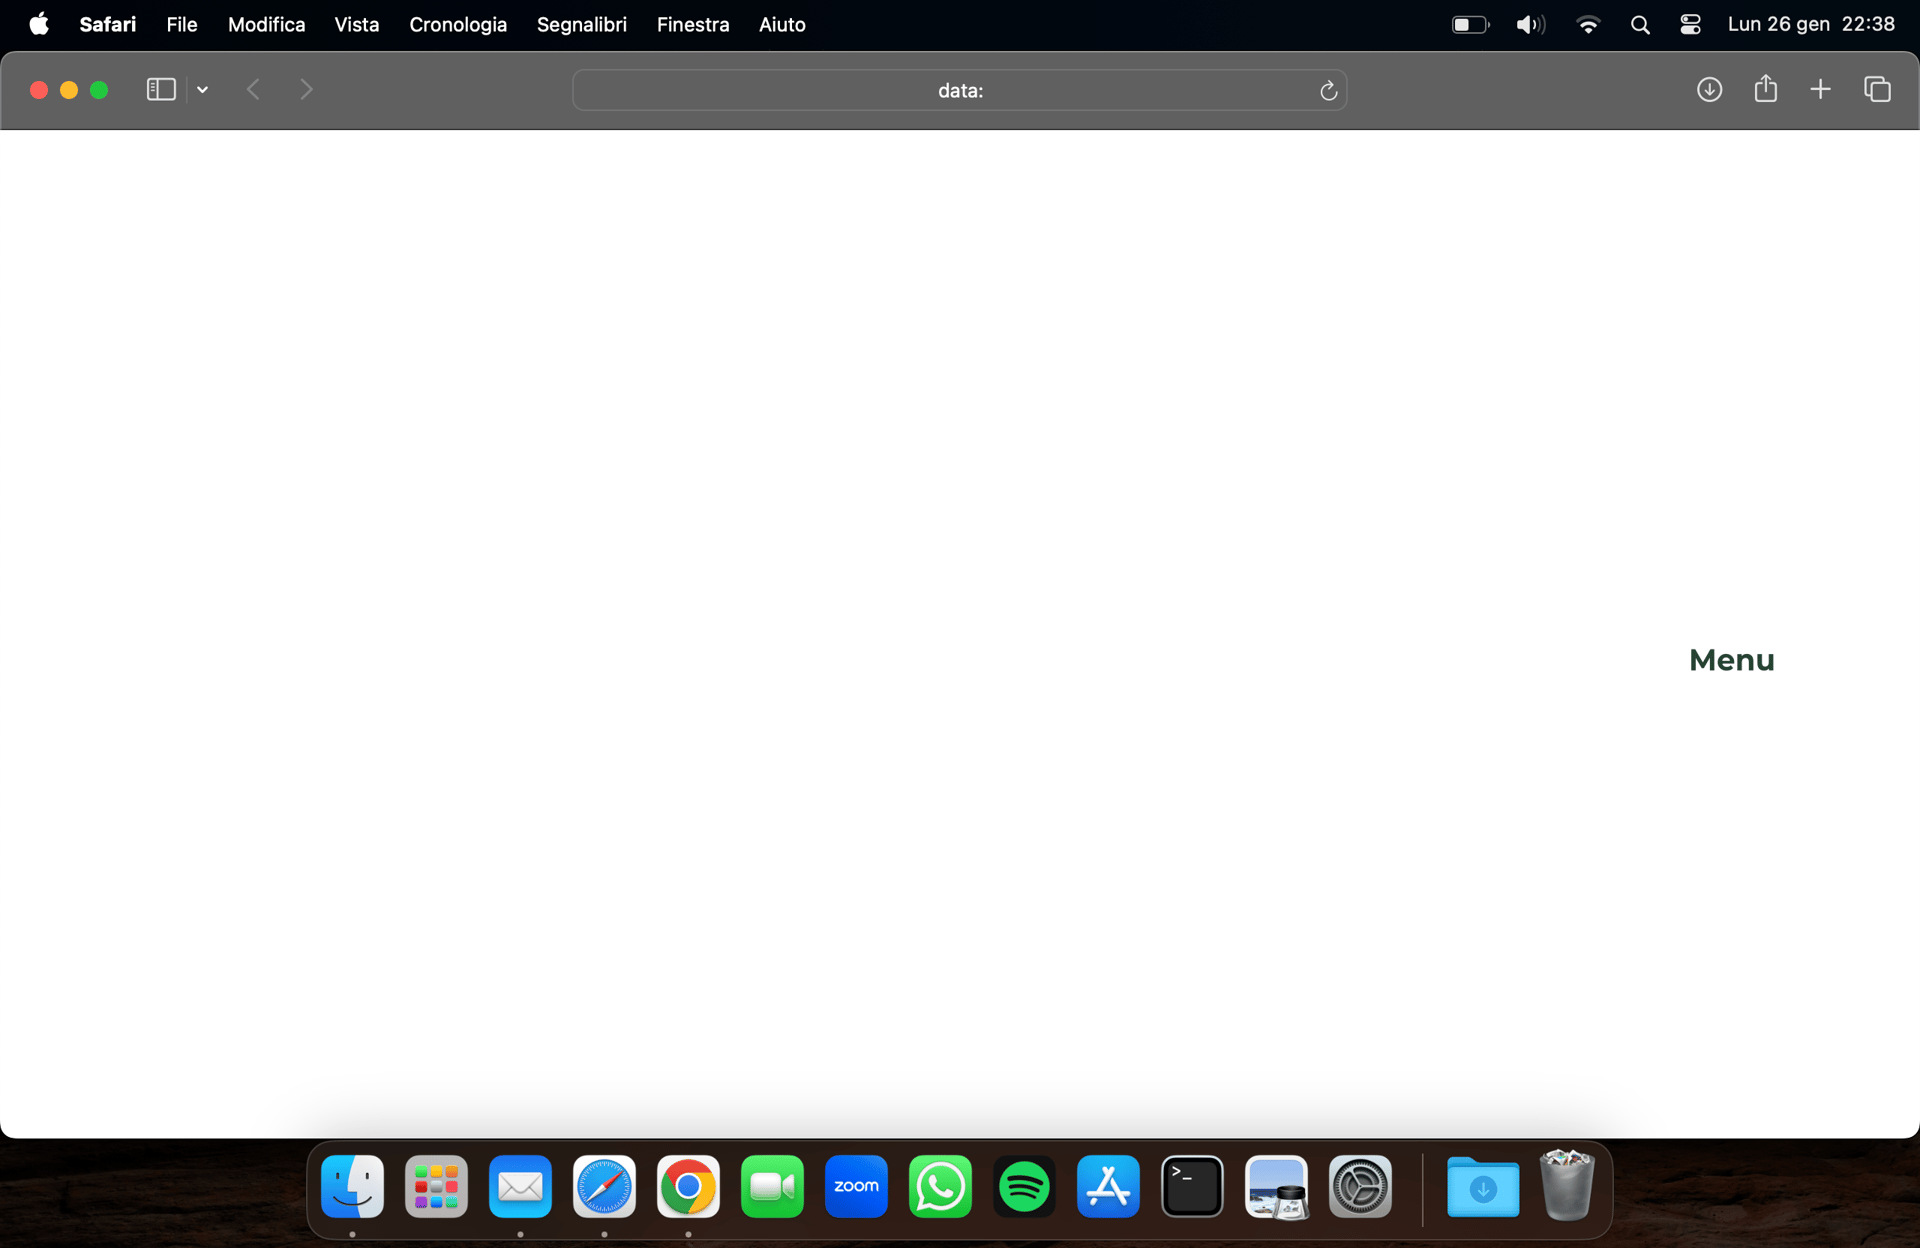
Task: Open a new tab with plus icon
Action: [x=1820, y=90]
